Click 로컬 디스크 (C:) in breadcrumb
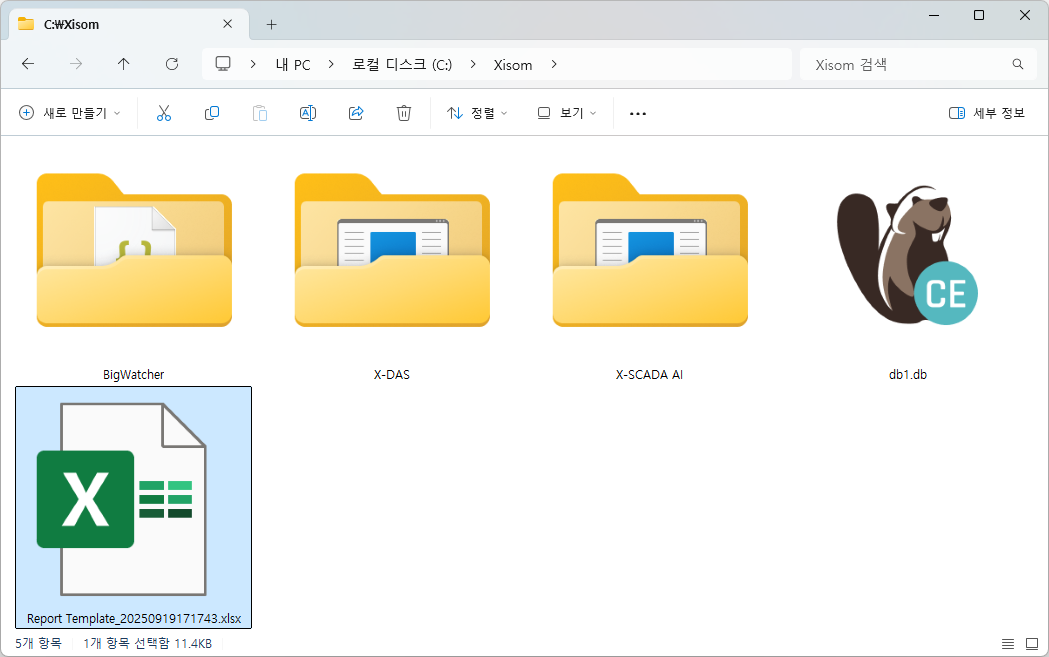The image size is (1049, 657). 402,64
